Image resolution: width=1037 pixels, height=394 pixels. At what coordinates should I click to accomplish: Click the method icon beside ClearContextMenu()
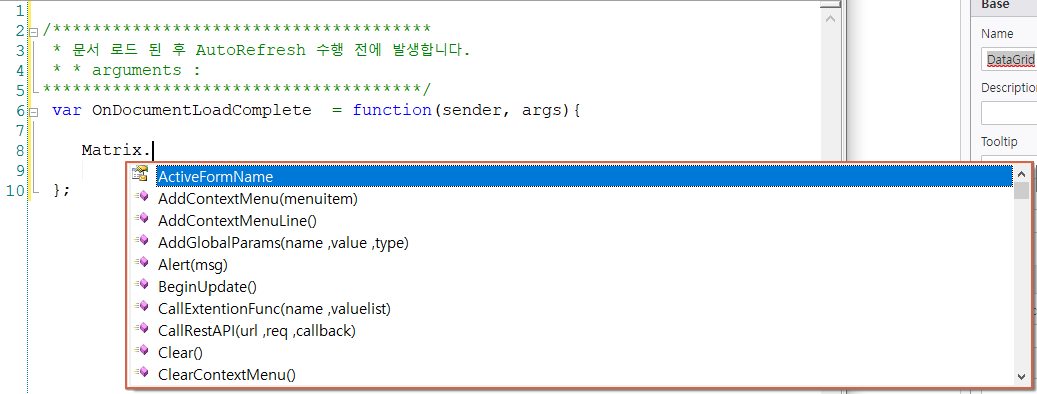click(140, 373)
